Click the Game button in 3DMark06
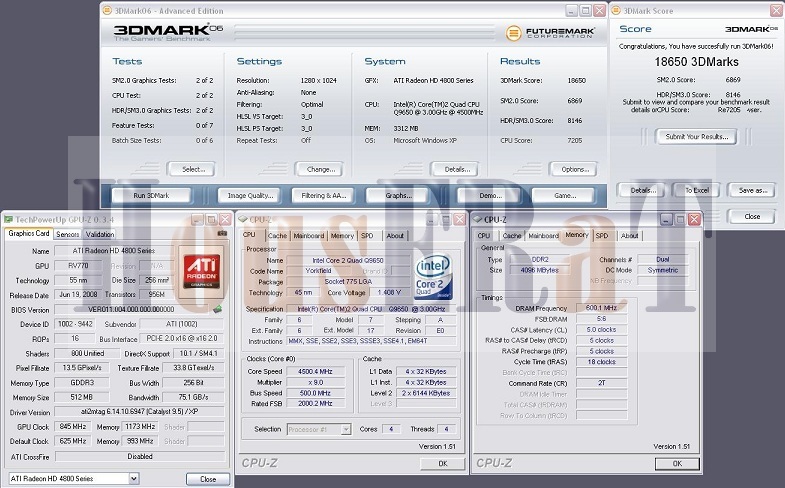This screenshot has height=488, width=785. click(x=565, y=195)
